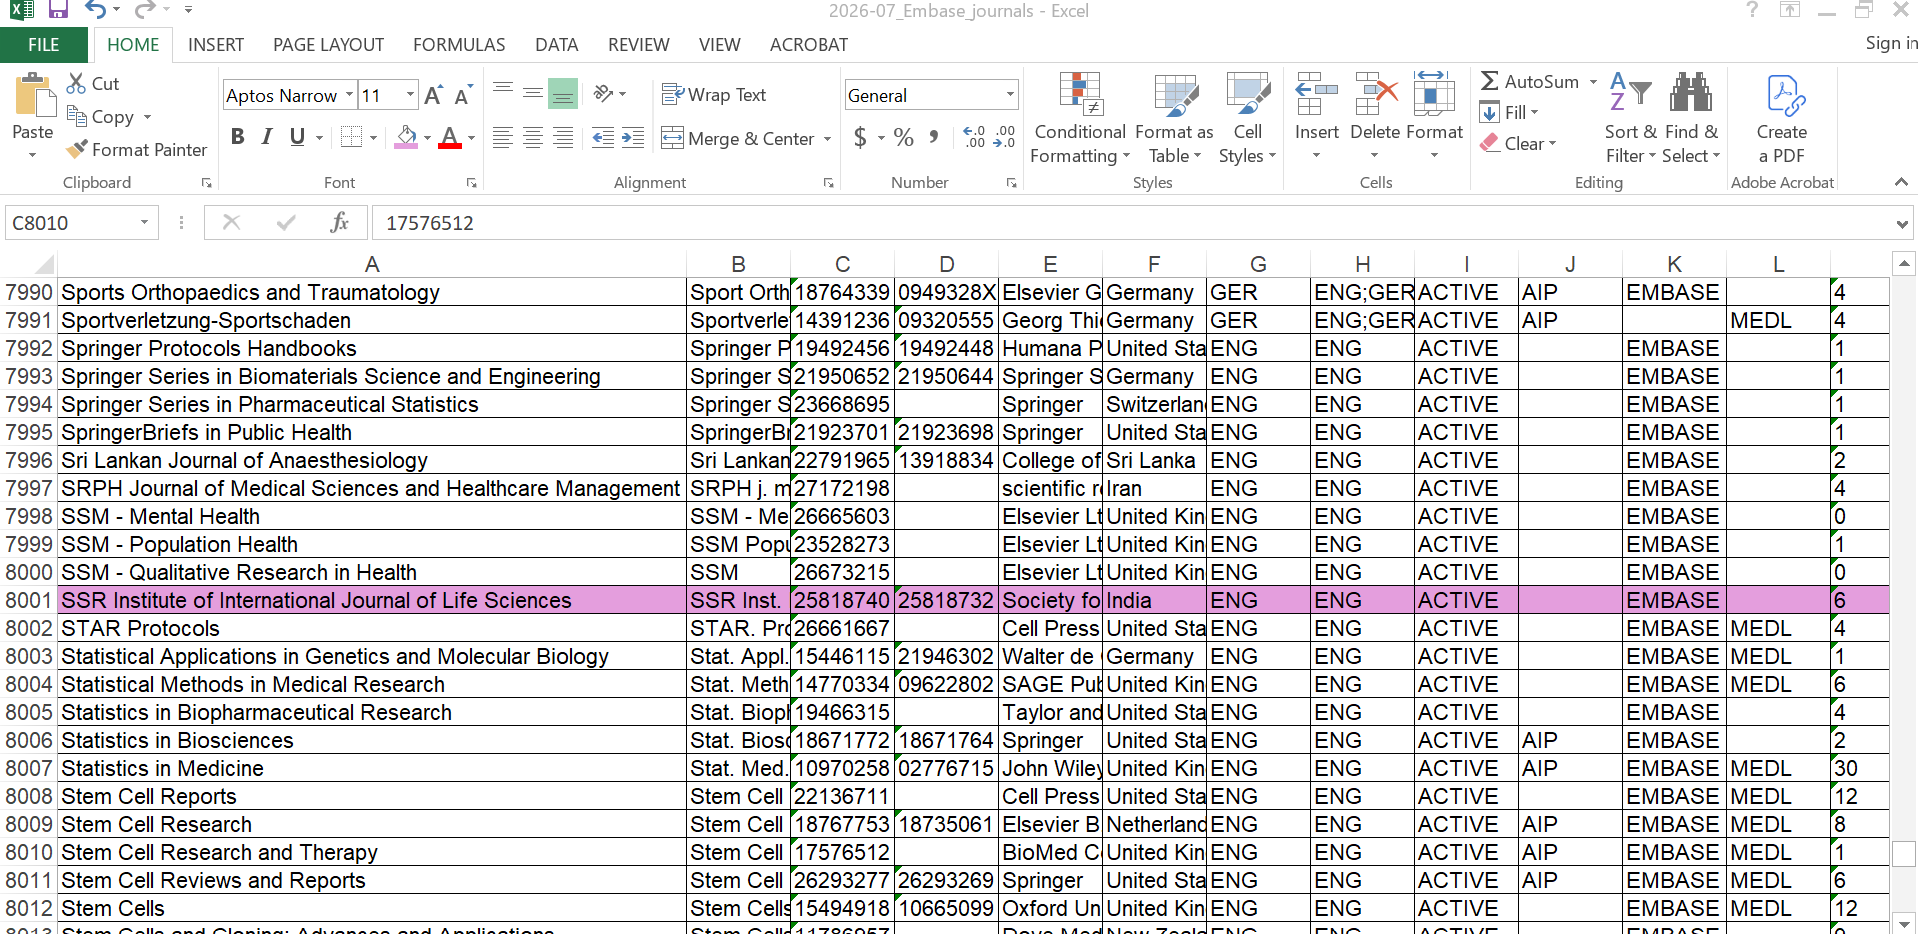Toggle Bottom Align vertical alignment

click(x=563, y=94)
